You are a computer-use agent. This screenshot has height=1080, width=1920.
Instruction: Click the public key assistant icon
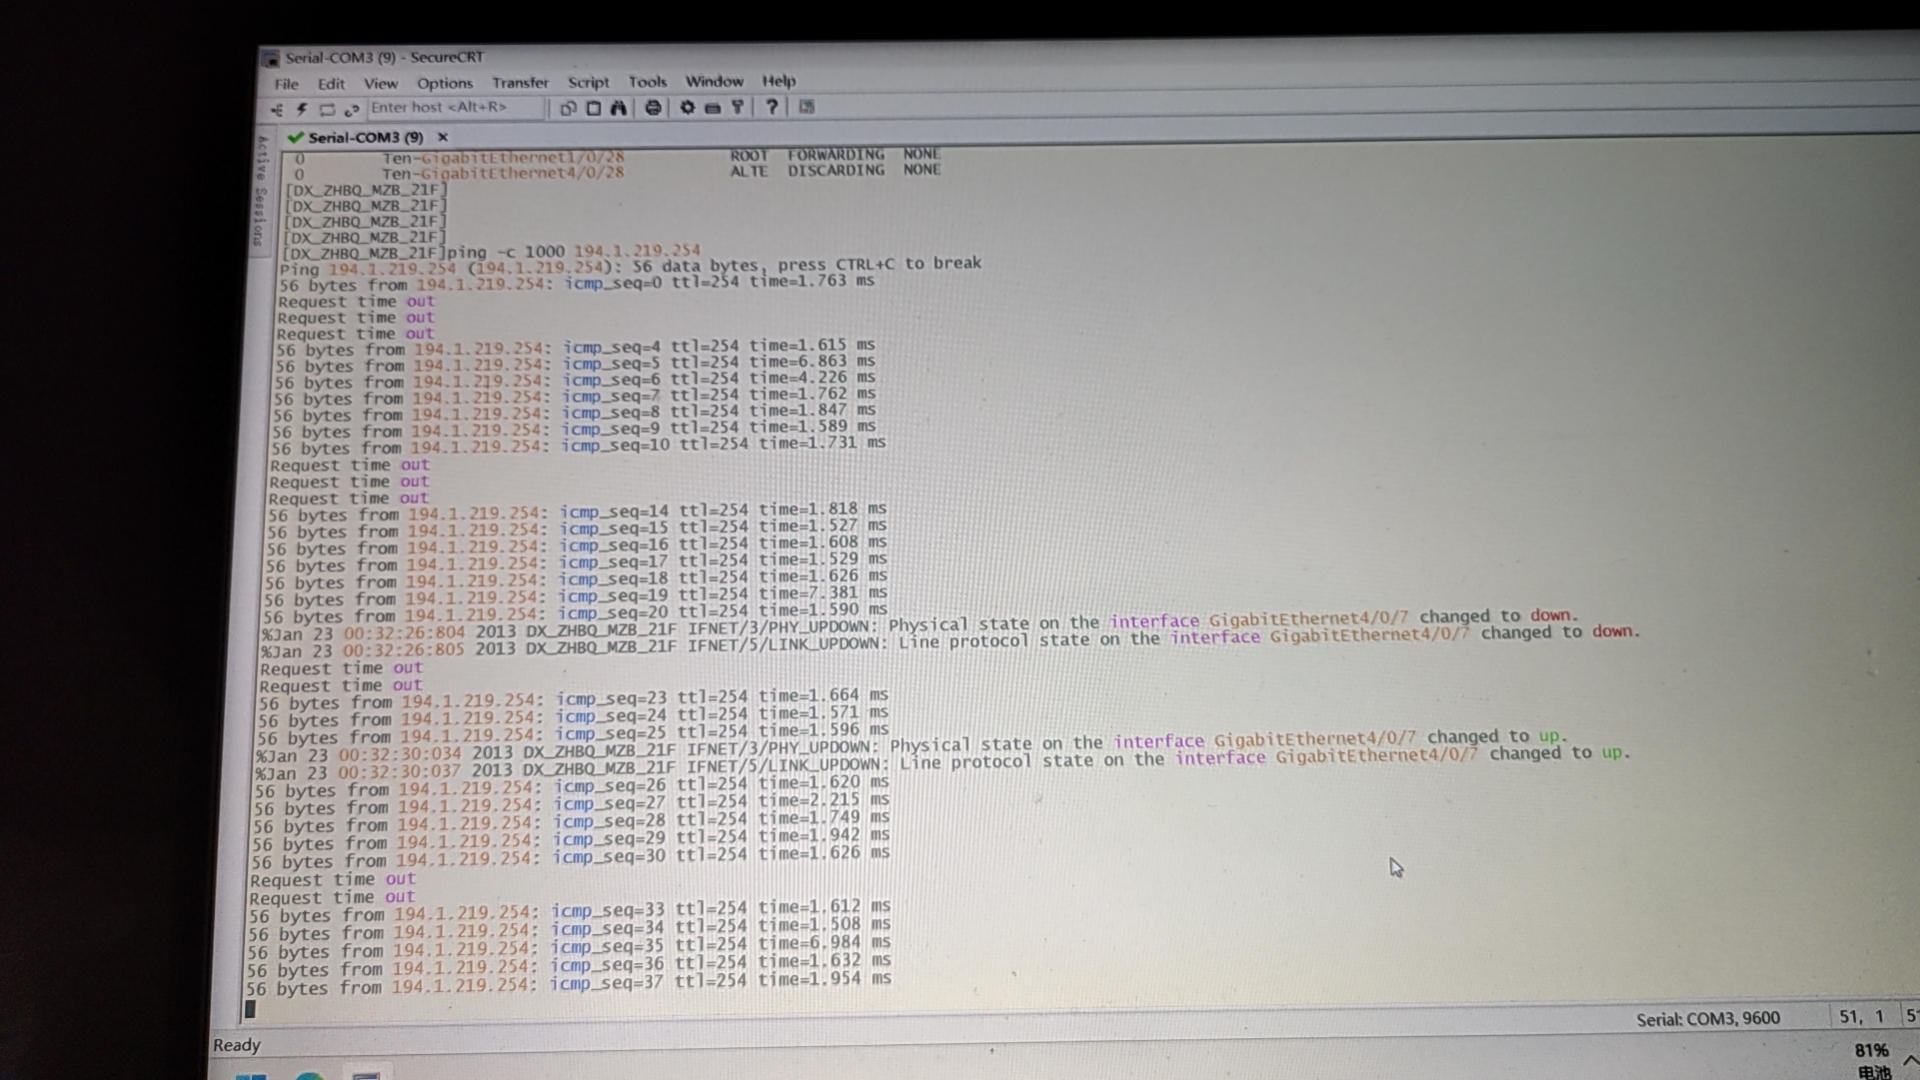738,107
